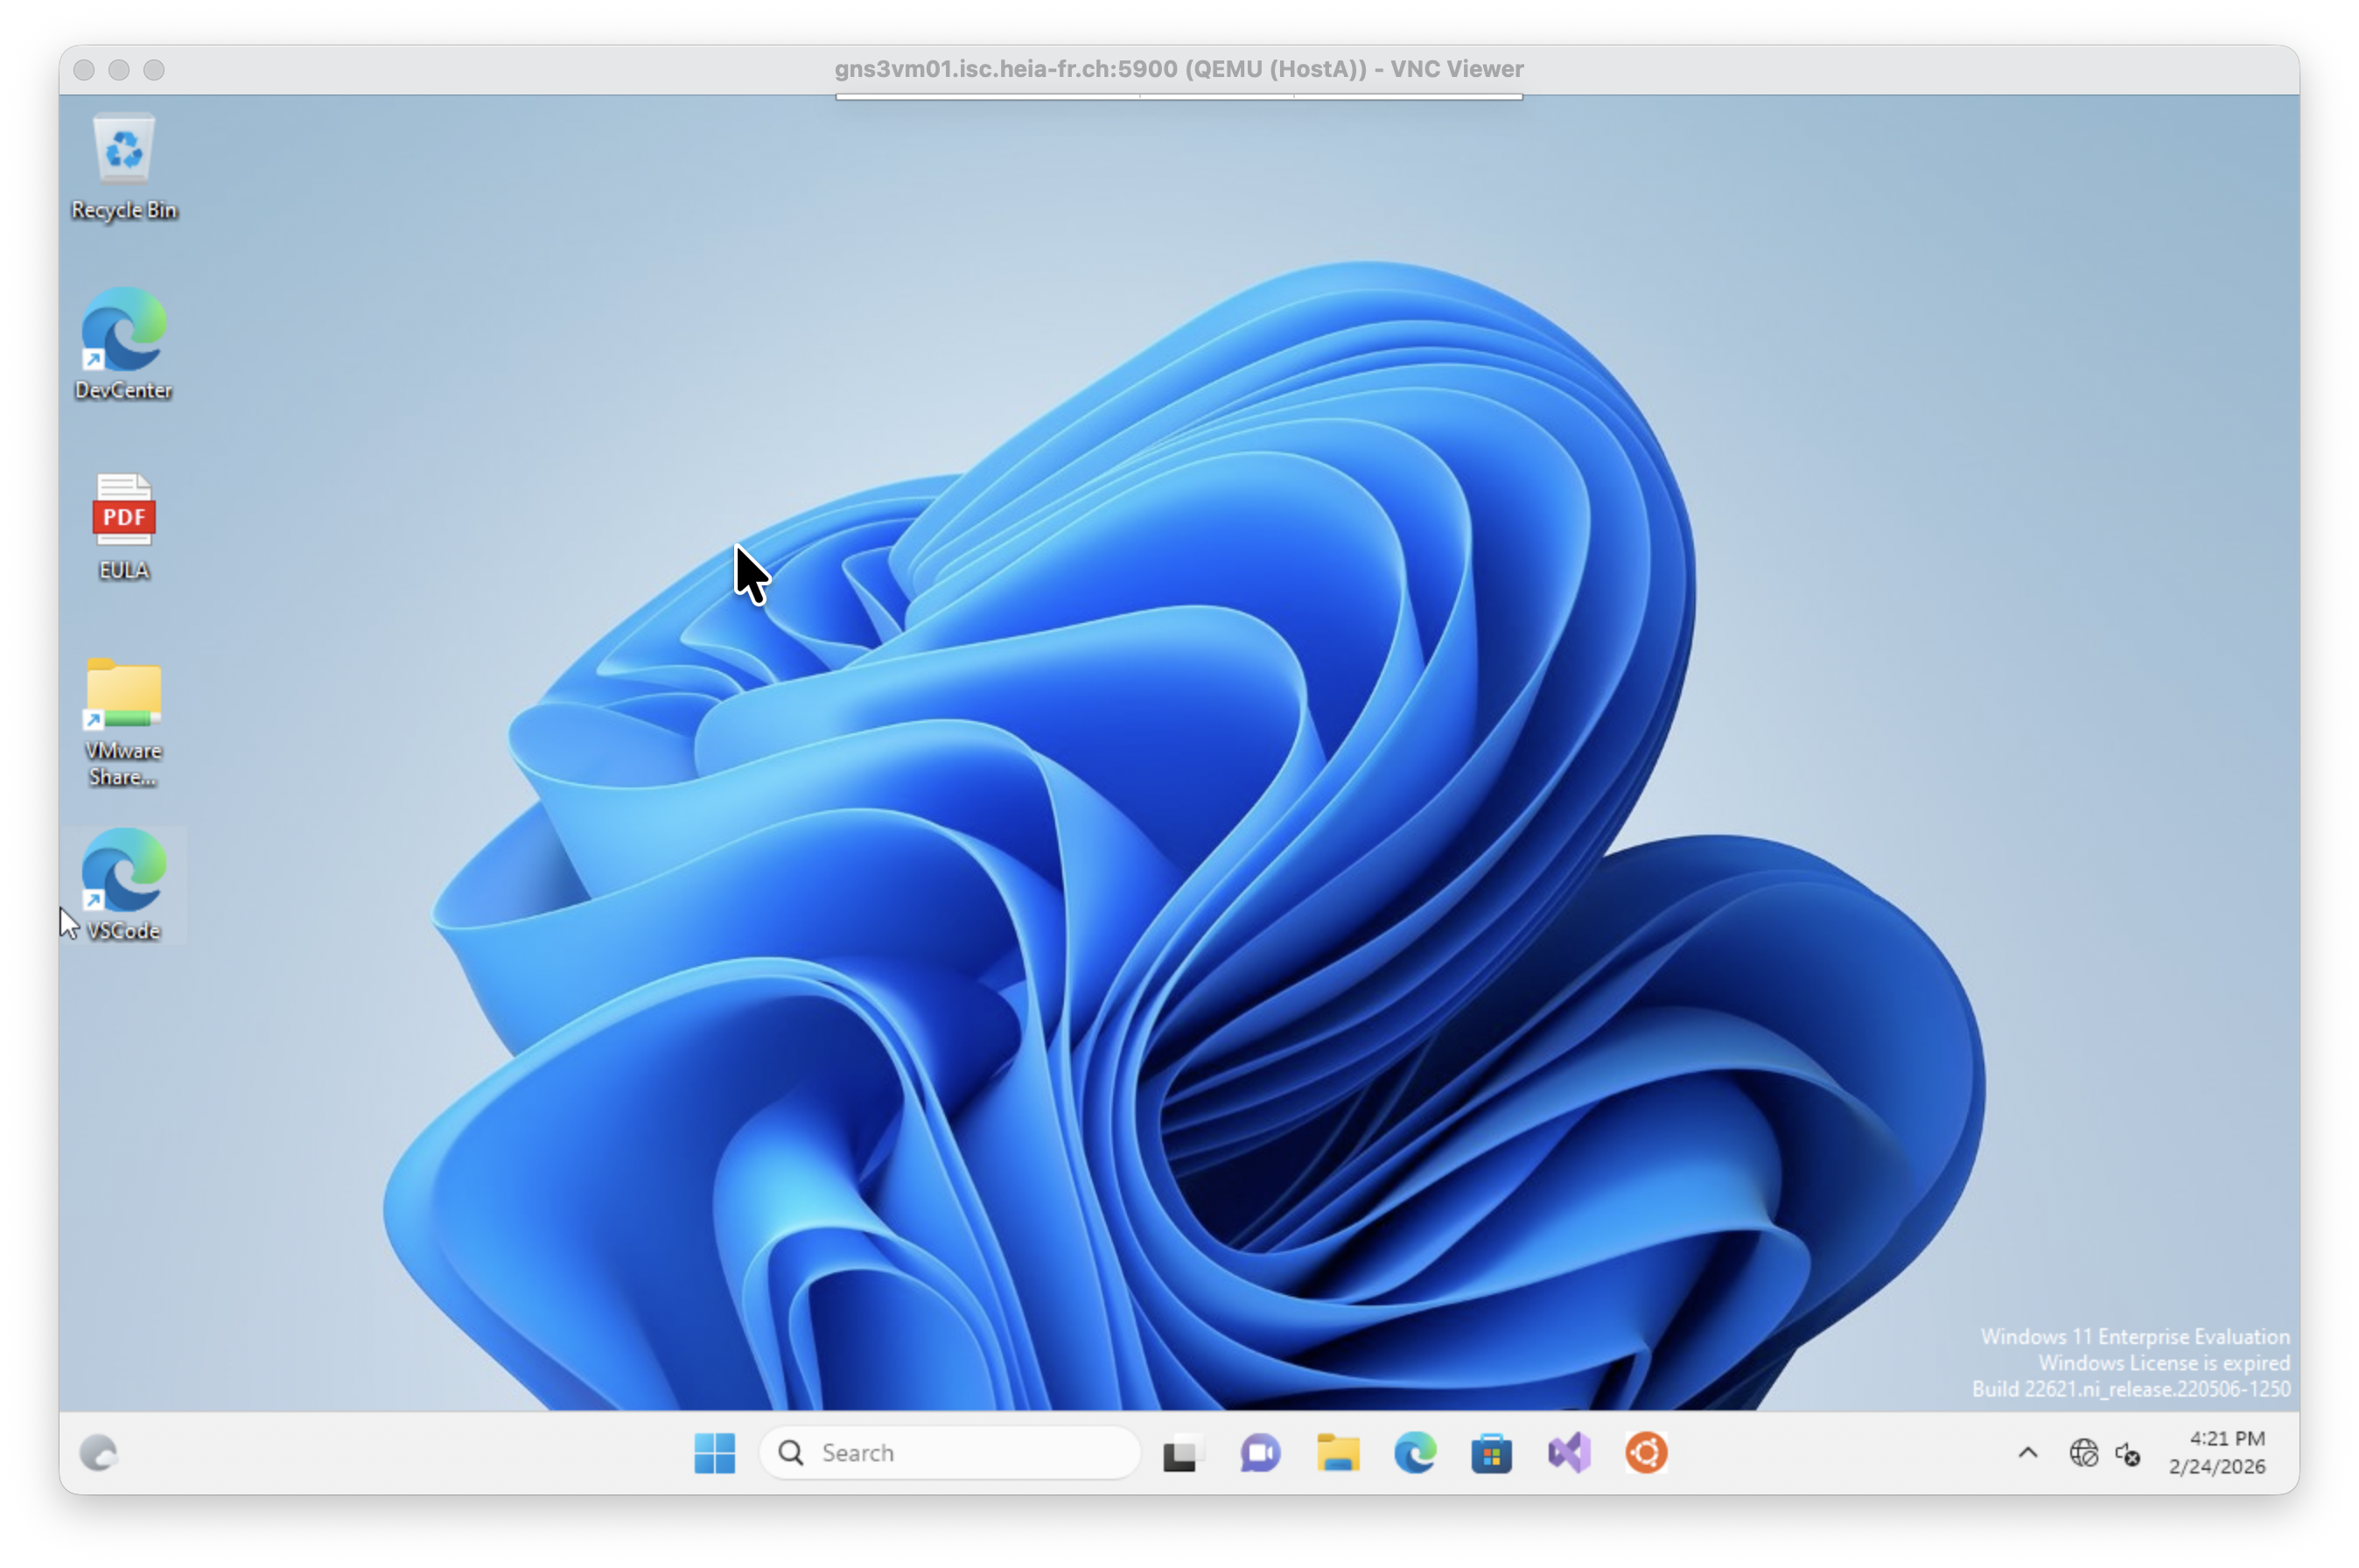Open Microsoft Store from the taskbar
Screen dimensions: 2359x1568
(1491, 1452)
